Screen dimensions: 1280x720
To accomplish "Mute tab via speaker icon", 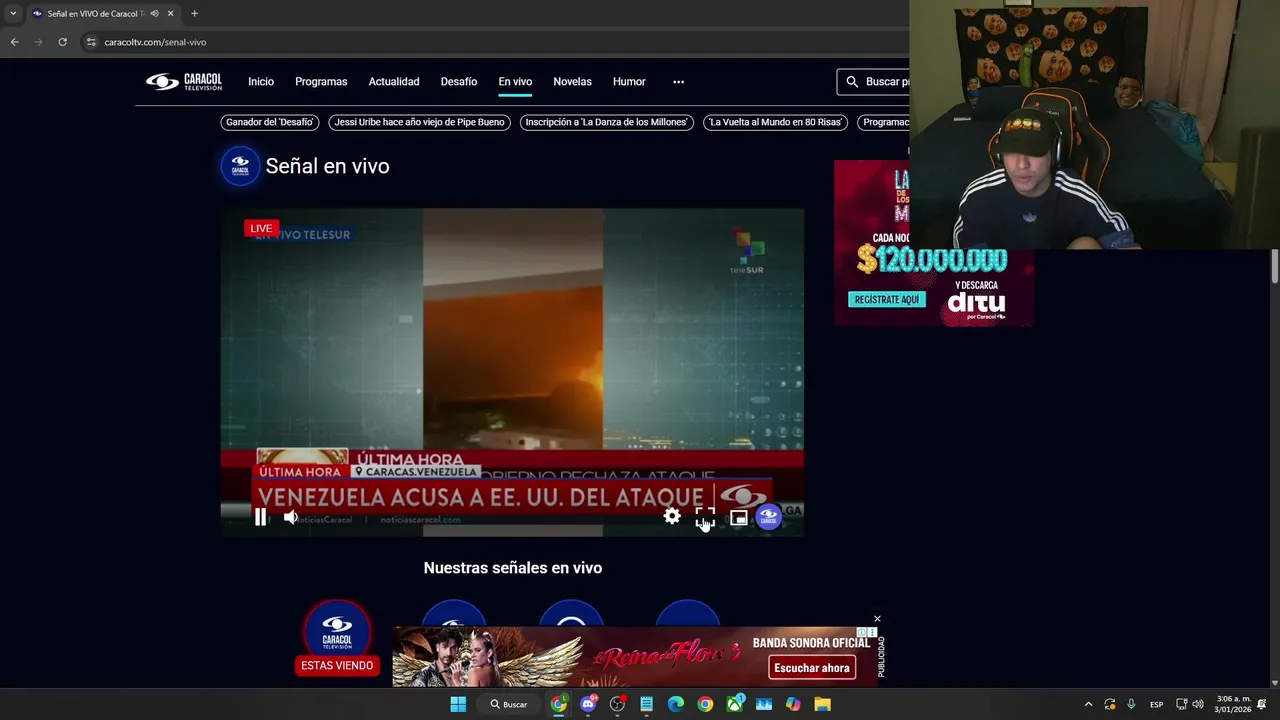I will click(154, 13).
